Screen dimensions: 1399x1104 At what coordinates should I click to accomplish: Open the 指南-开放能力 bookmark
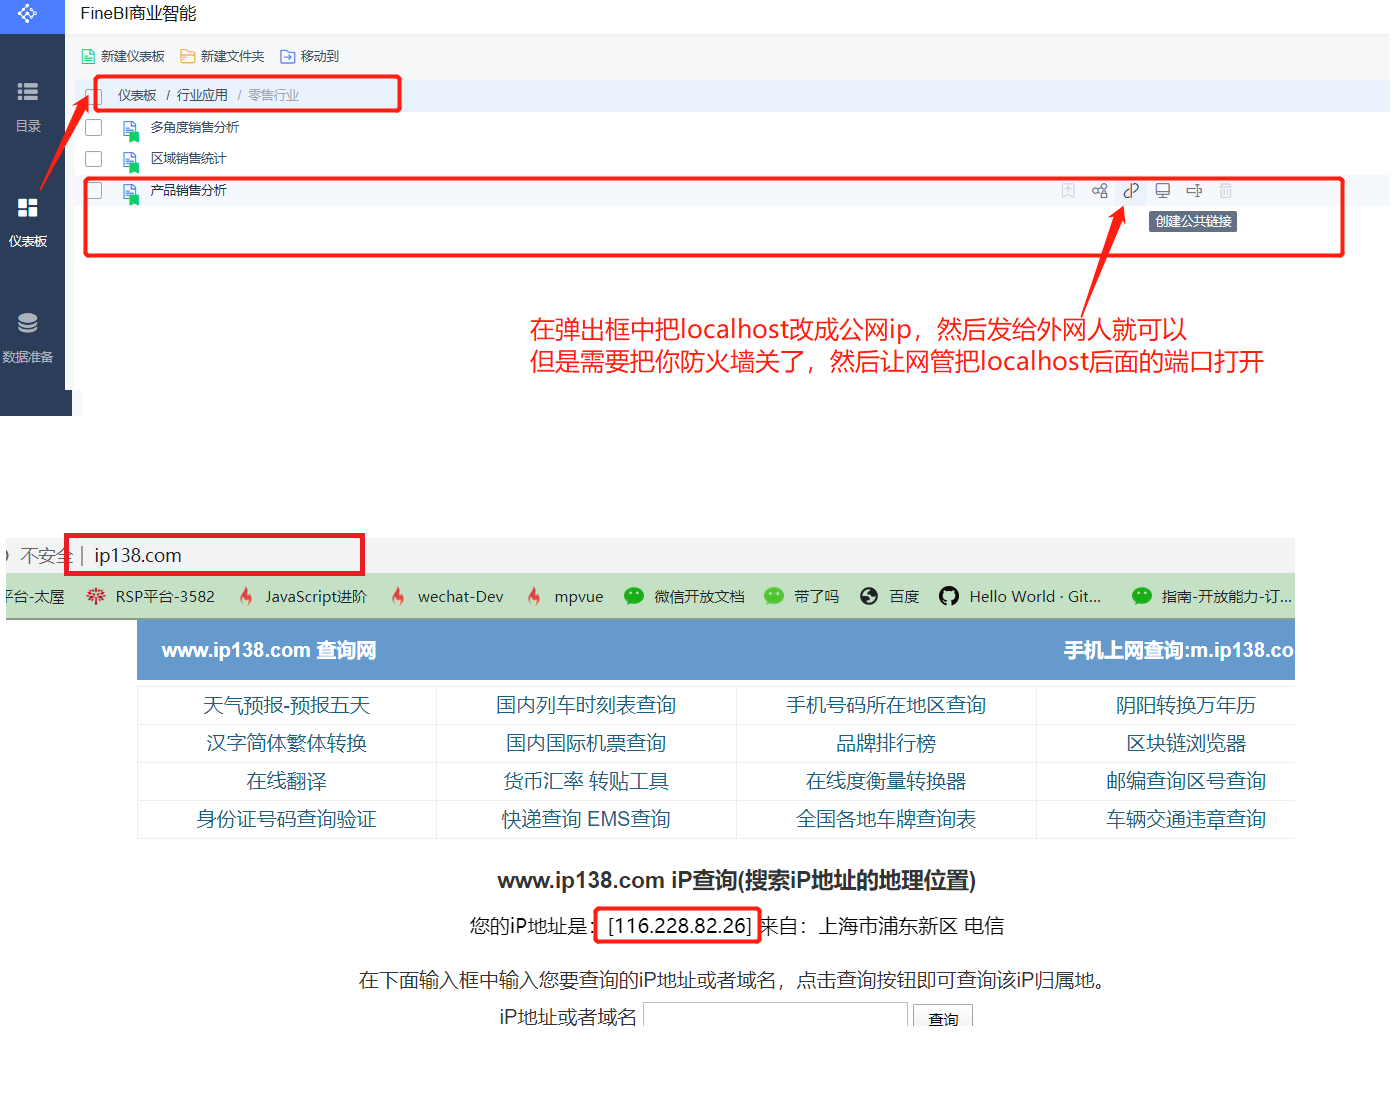(1212, 596)
